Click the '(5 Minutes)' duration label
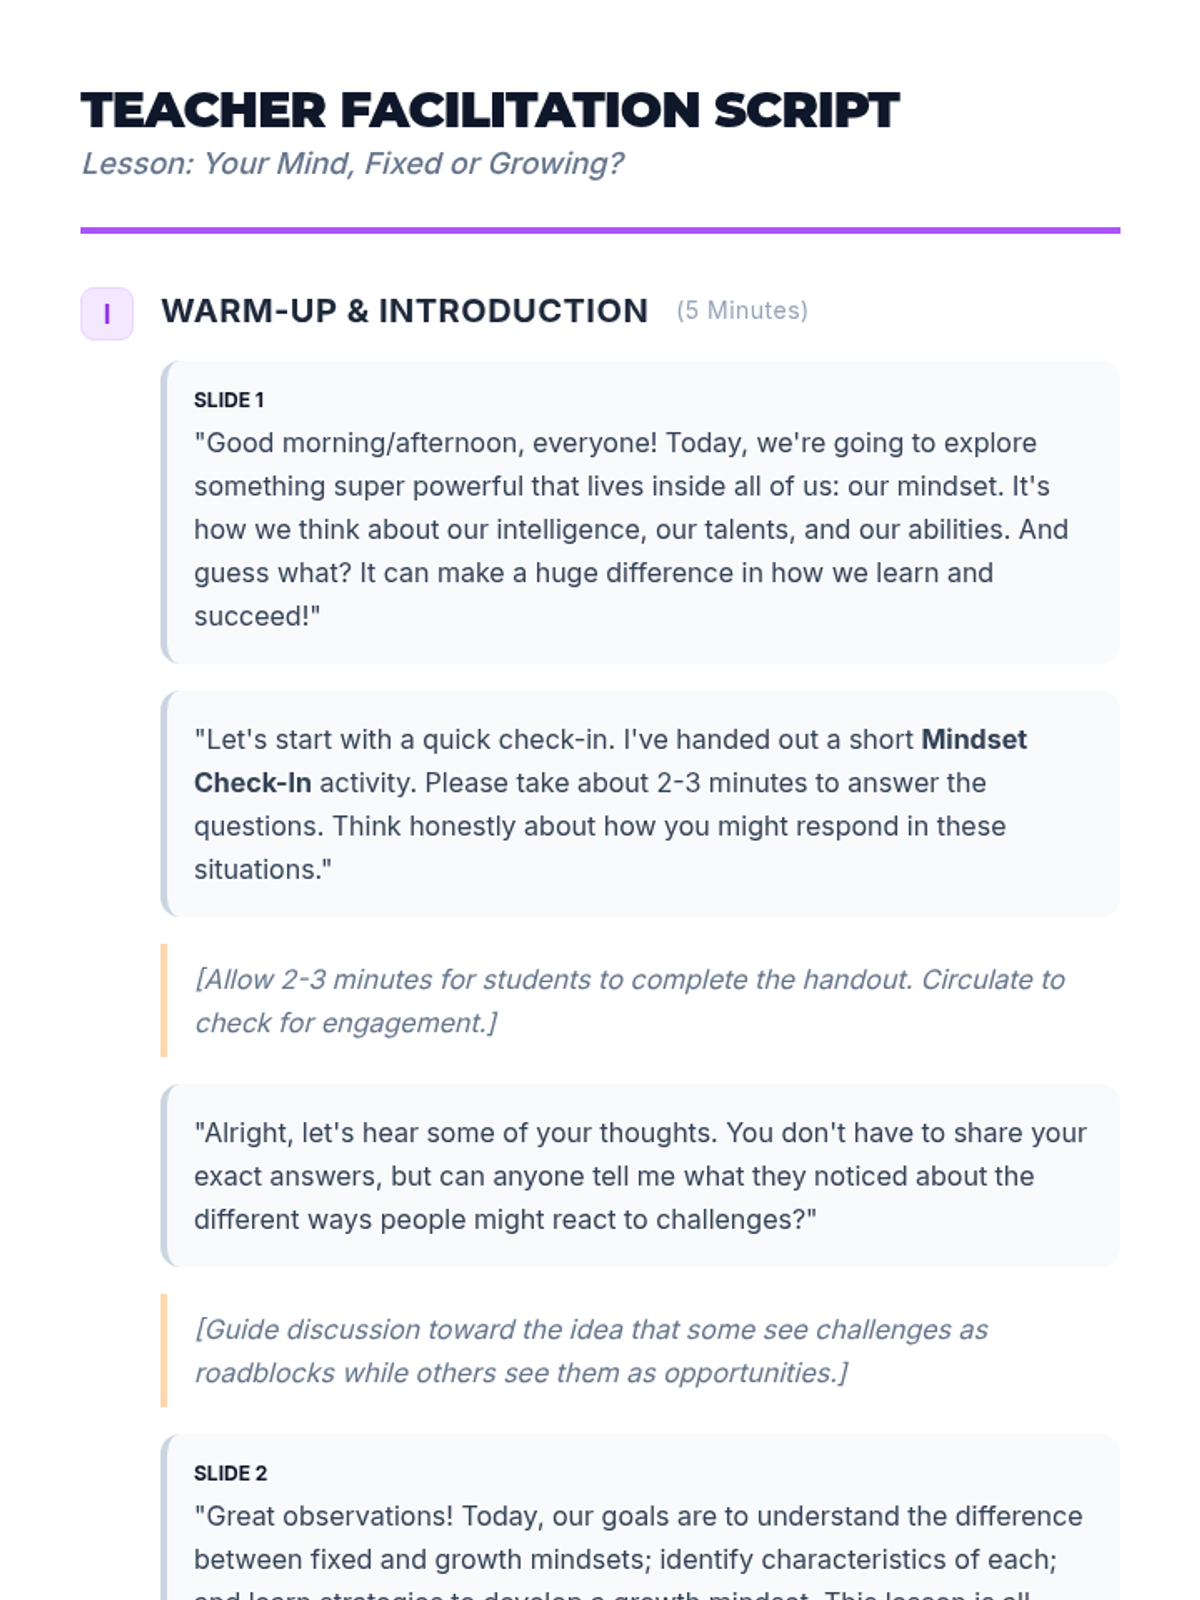Image resolution: width=1200 pixels, height=1600 pixels. (742, 311)
